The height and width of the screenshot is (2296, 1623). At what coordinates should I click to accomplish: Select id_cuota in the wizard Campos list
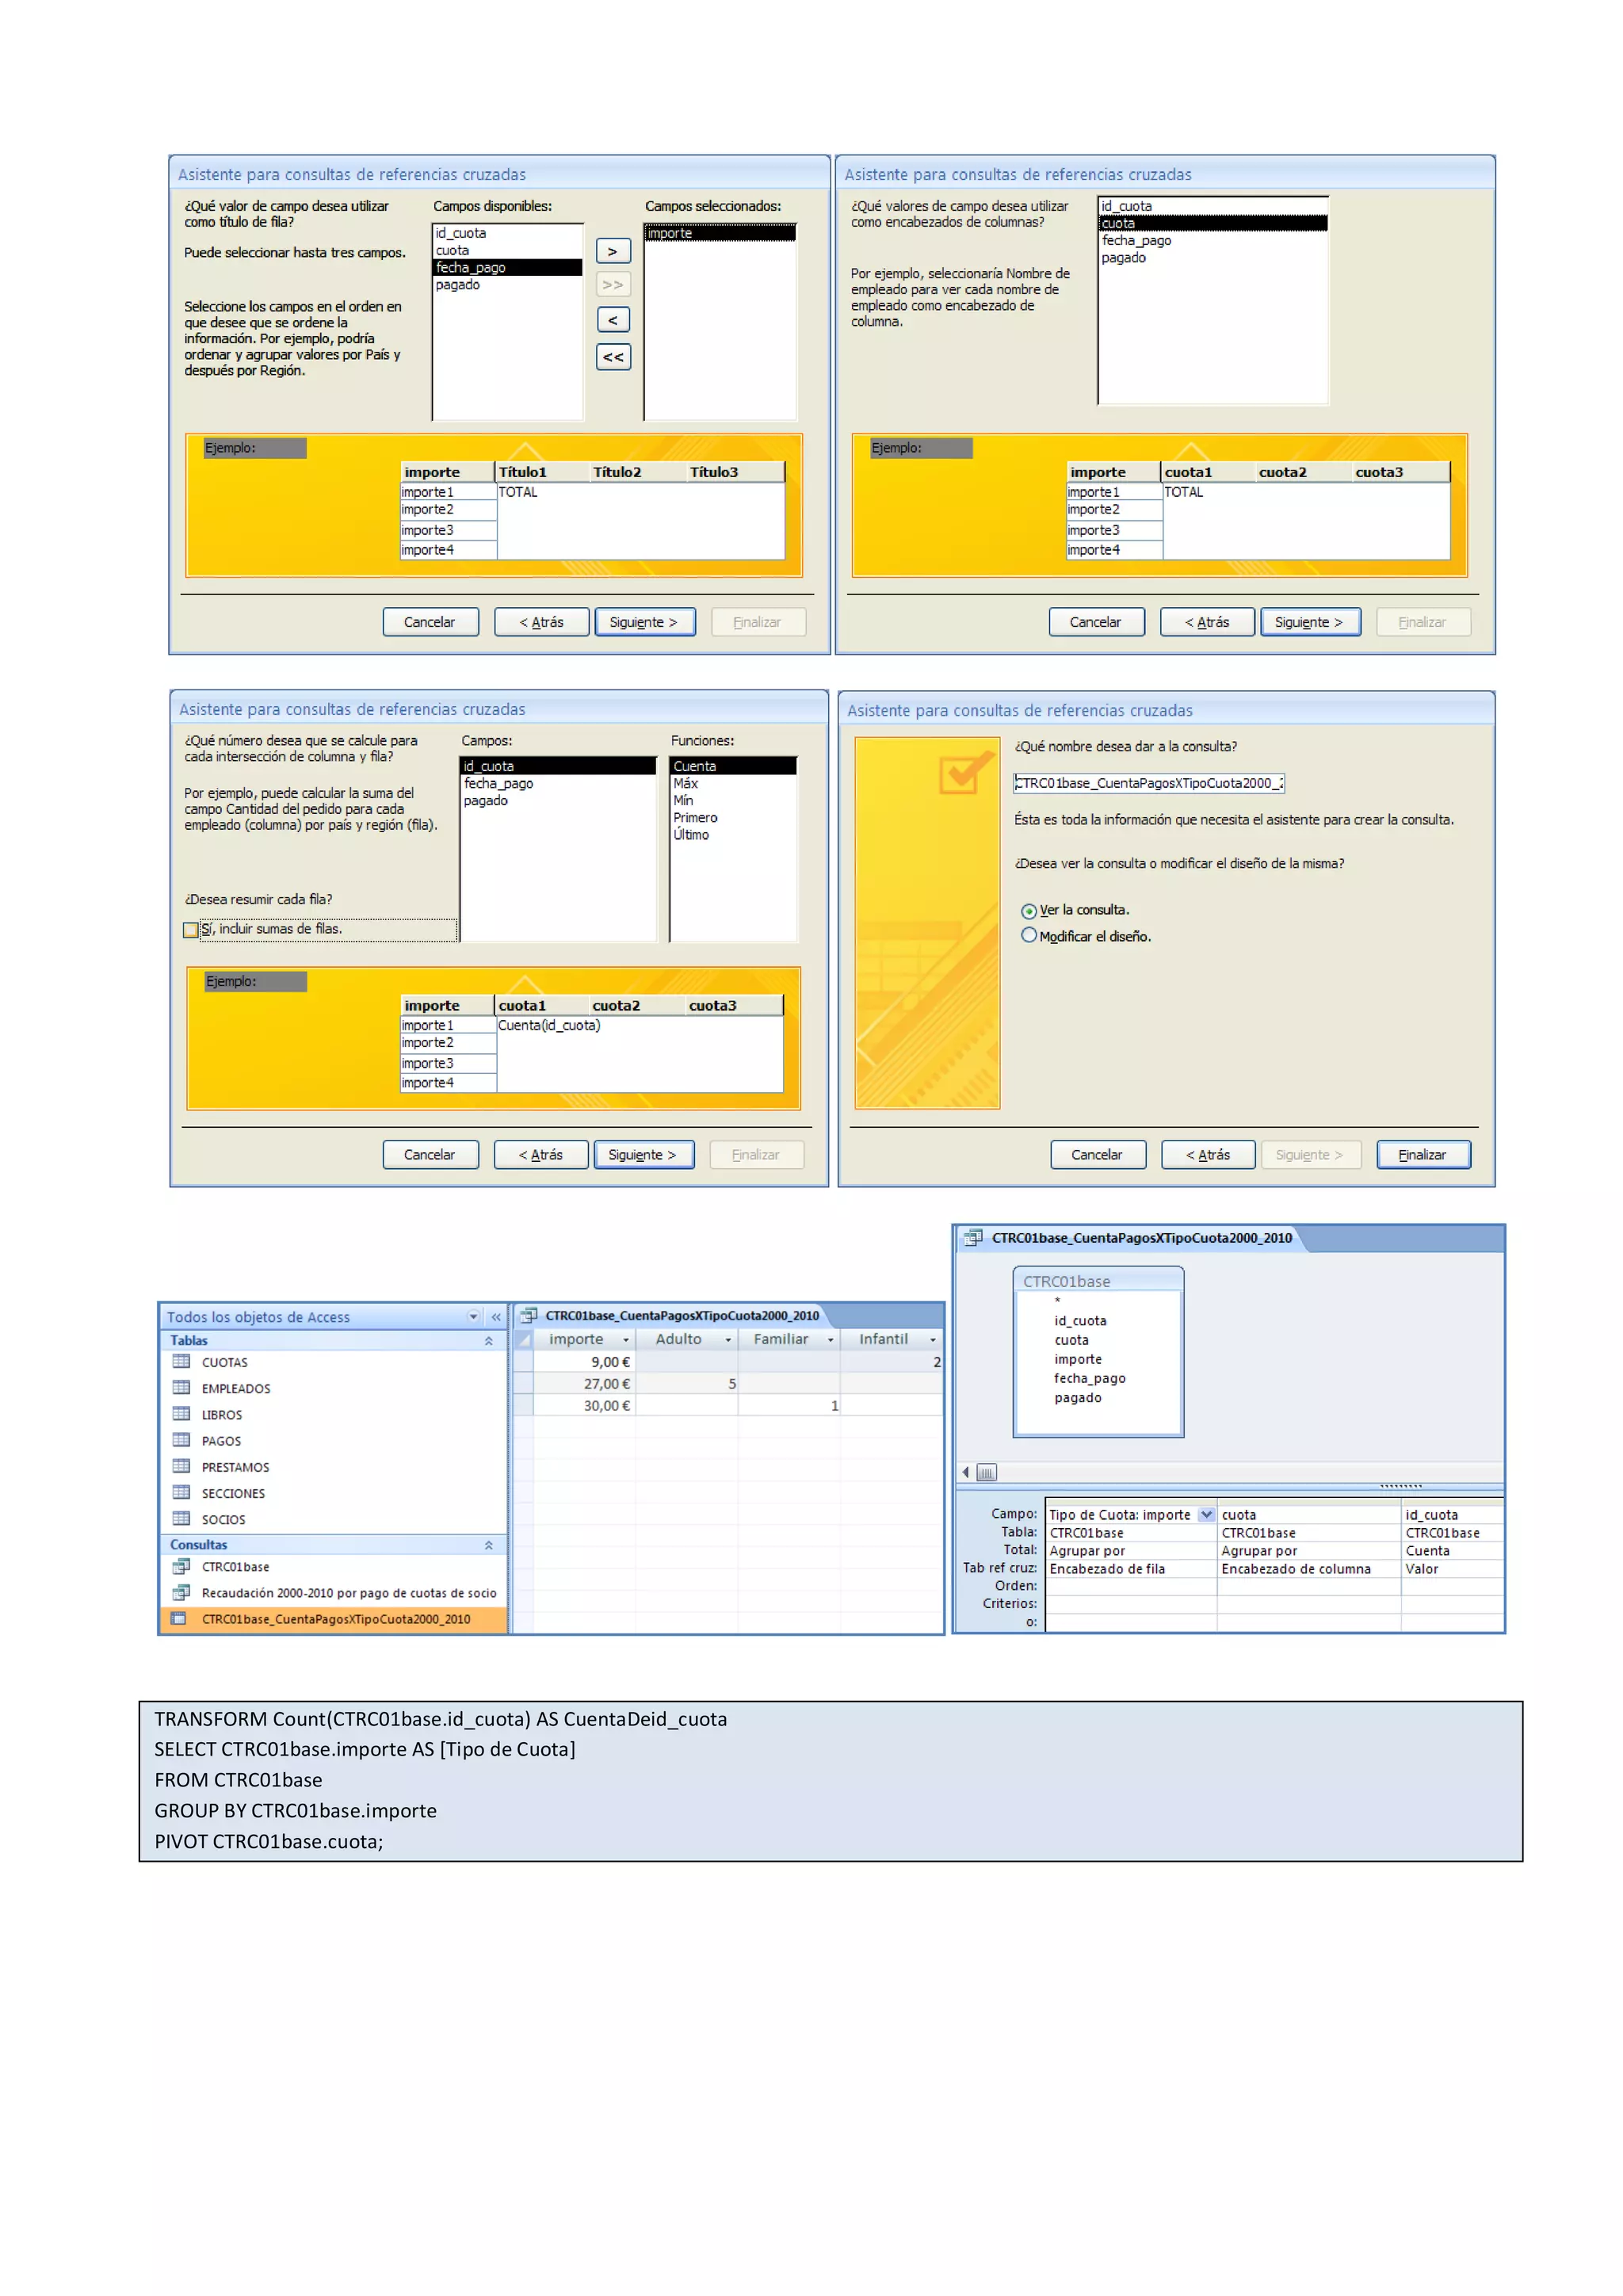pos(557,766)
